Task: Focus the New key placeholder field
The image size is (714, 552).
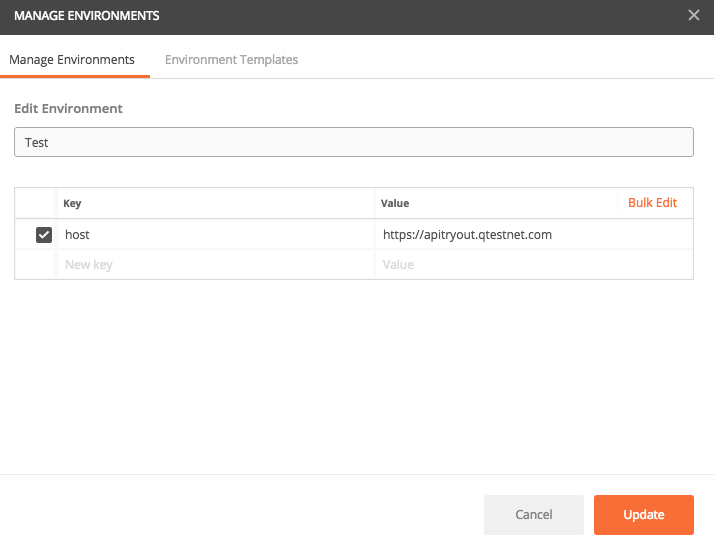Action: pos(215,265)
